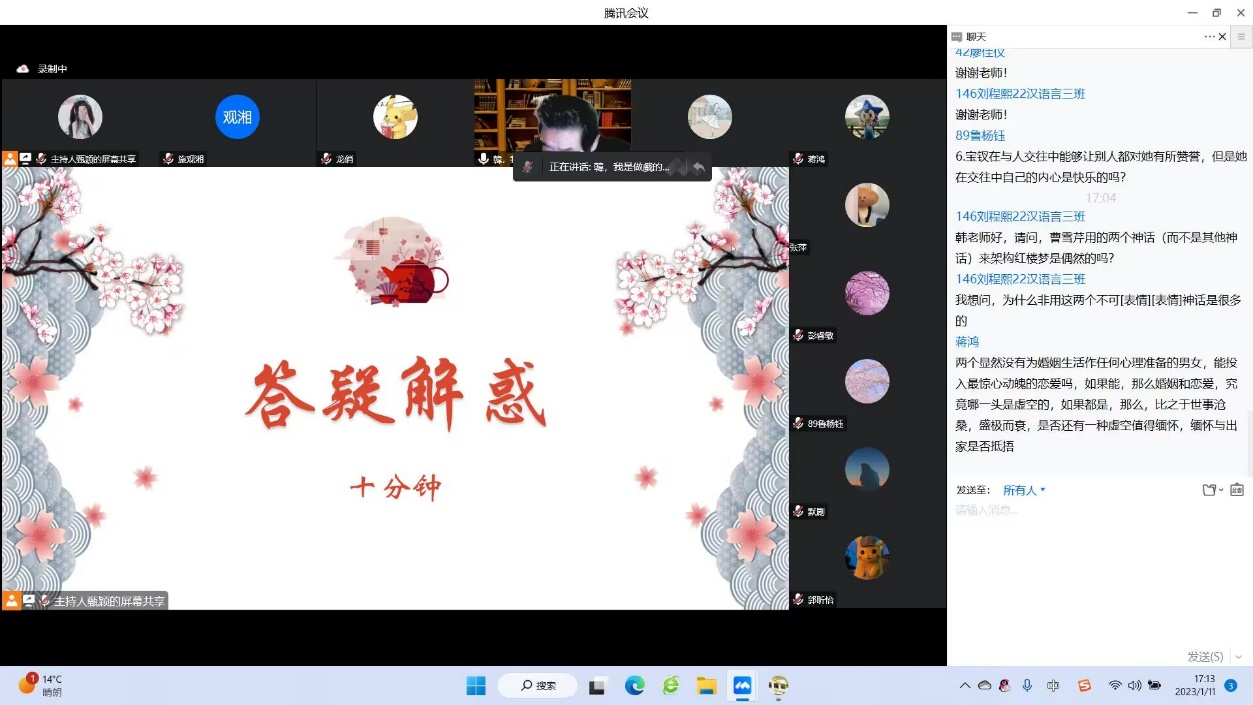
Task: Click sender name 蒋鸿 in chat
Action: click(x=969, y=342)
